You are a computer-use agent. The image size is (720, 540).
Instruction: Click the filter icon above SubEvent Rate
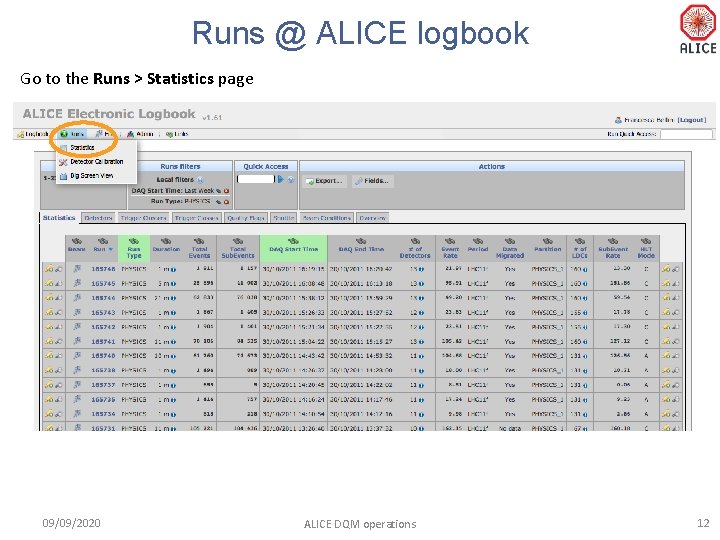613,241
